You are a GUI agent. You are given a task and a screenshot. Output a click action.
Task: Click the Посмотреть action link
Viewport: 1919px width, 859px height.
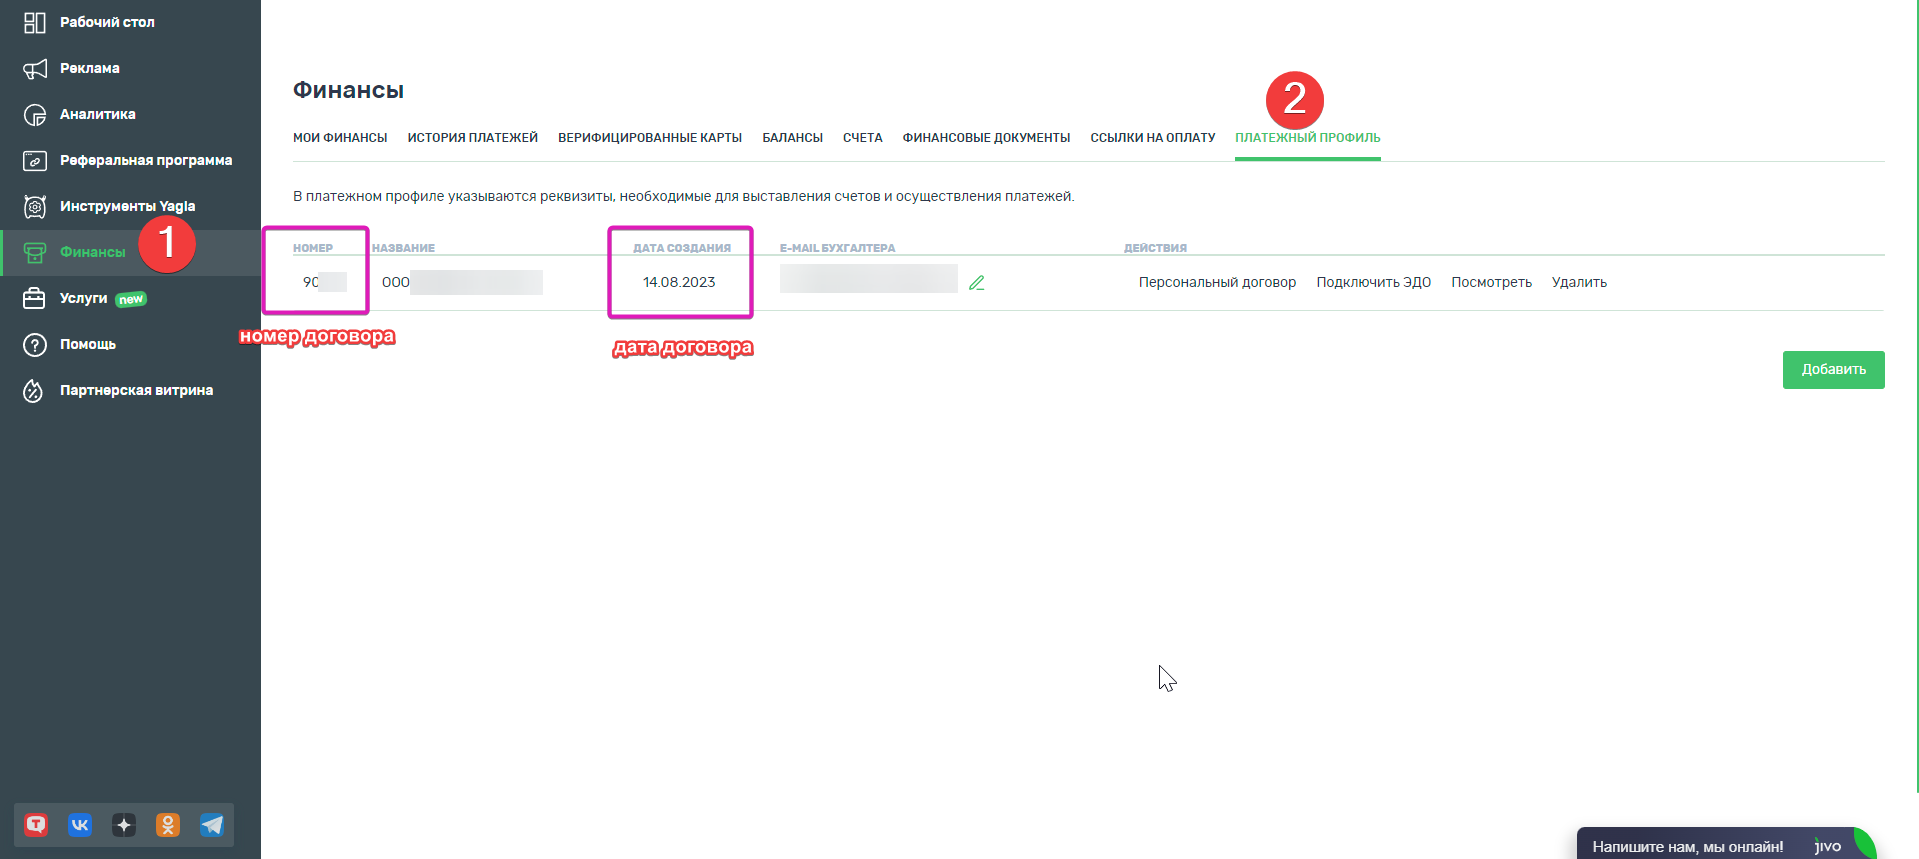pyautogui.click(x=1492, y=283)
